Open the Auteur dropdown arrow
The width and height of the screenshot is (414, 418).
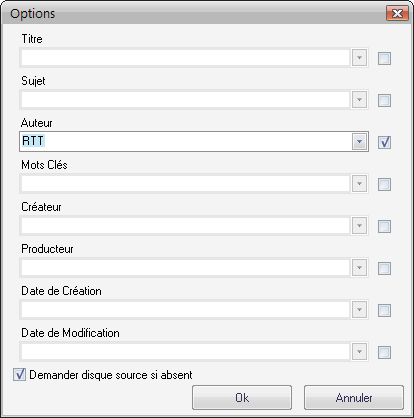(359, 142)
